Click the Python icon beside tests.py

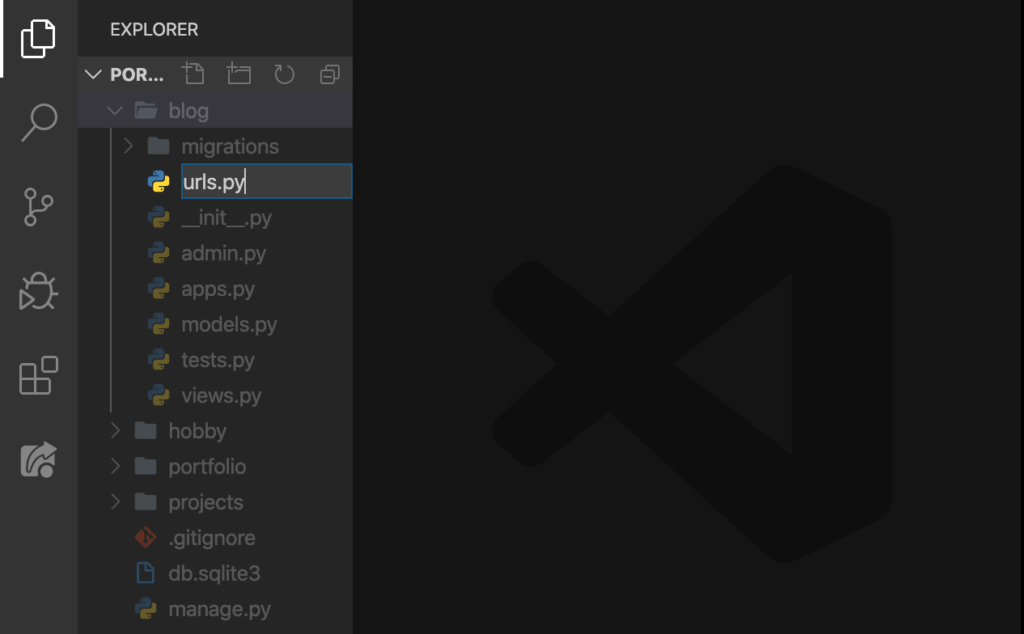(x=159, y=359)
